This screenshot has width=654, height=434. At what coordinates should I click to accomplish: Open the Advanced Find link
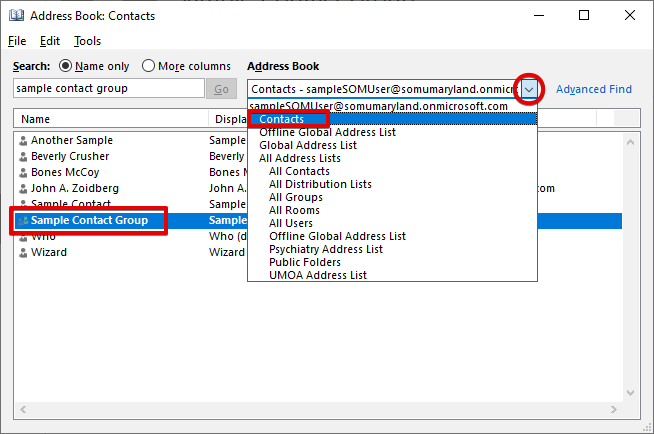coord(593,89)
